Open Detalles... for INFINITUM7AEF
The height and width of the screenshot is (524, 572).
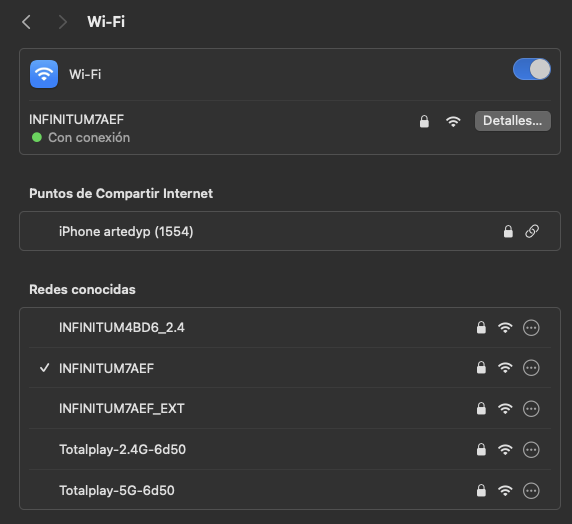(513, 121)
